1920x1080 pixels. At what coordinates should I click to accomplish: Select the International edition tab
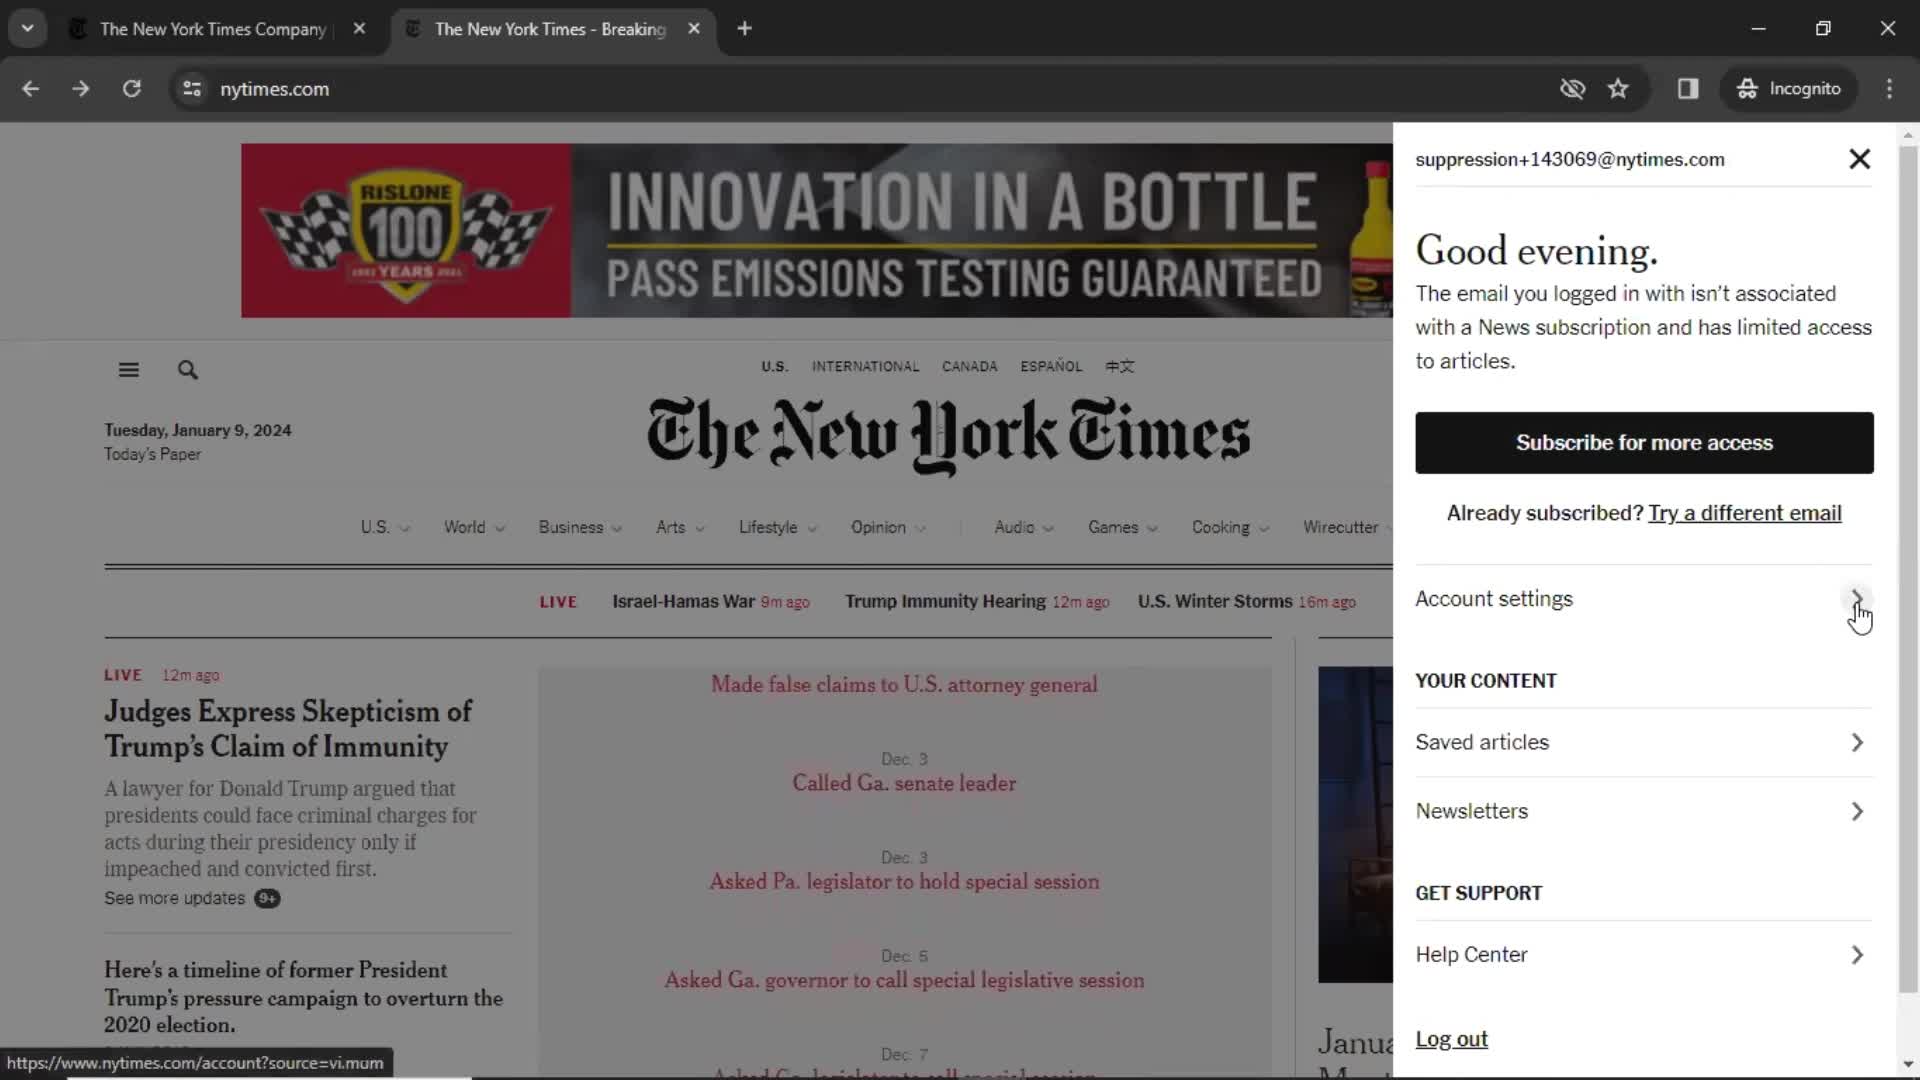[865, 367]
